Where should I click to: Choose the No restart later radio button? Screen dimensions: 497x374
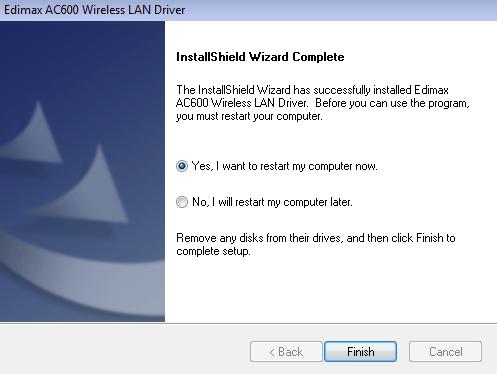pyautogui.click(x=182, y=202)
